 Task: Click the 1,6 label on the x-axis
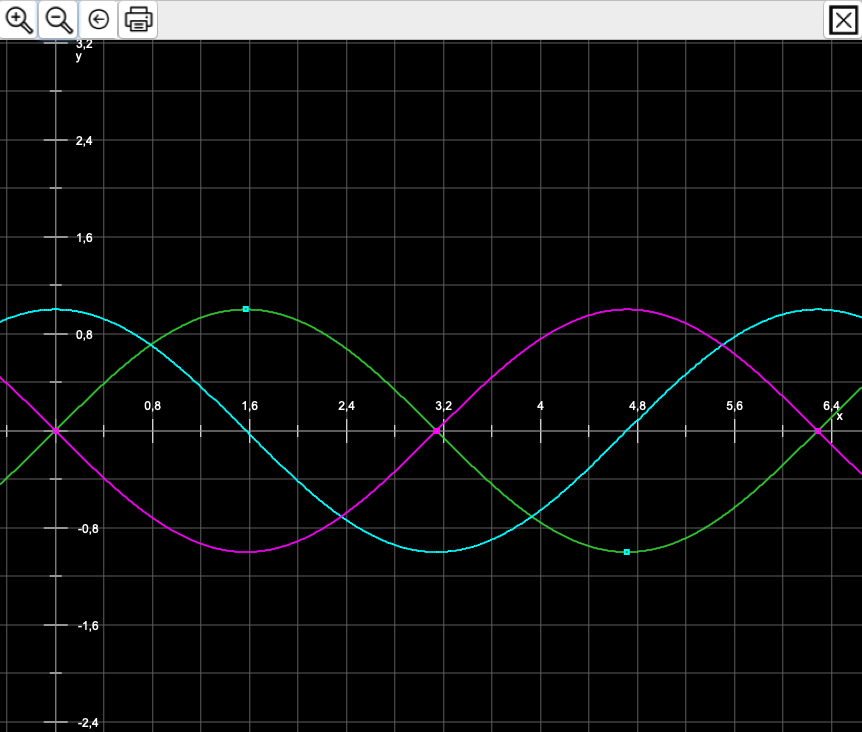pyautogui.click(x=249, y=406)
